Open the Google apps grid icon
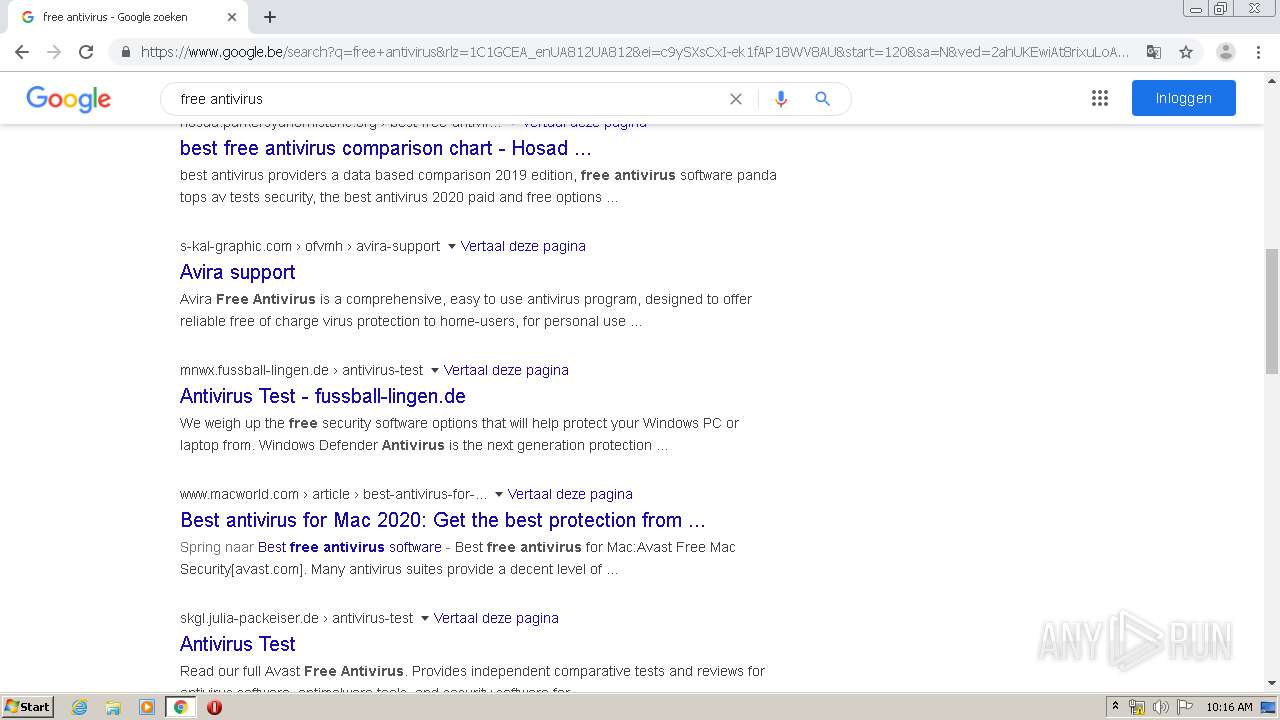 tap(1100, 98)
